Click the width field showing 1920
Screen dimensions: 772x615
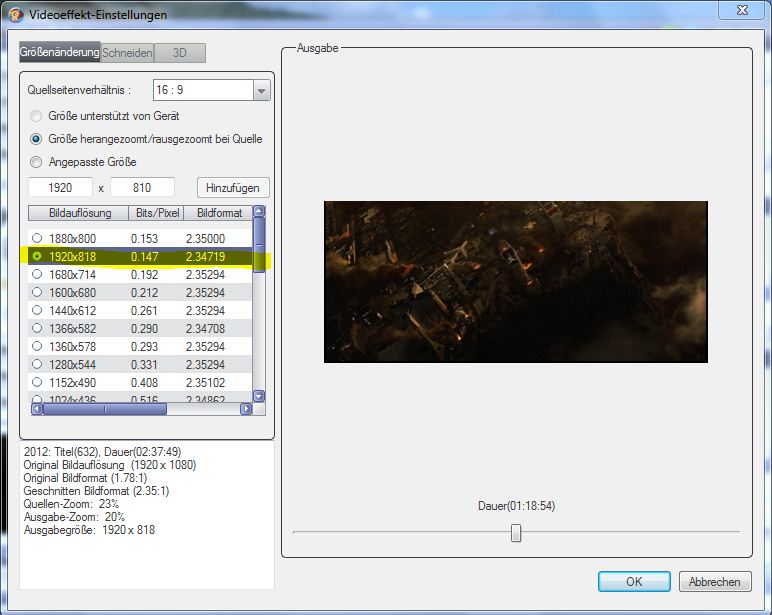coord(60,187)
